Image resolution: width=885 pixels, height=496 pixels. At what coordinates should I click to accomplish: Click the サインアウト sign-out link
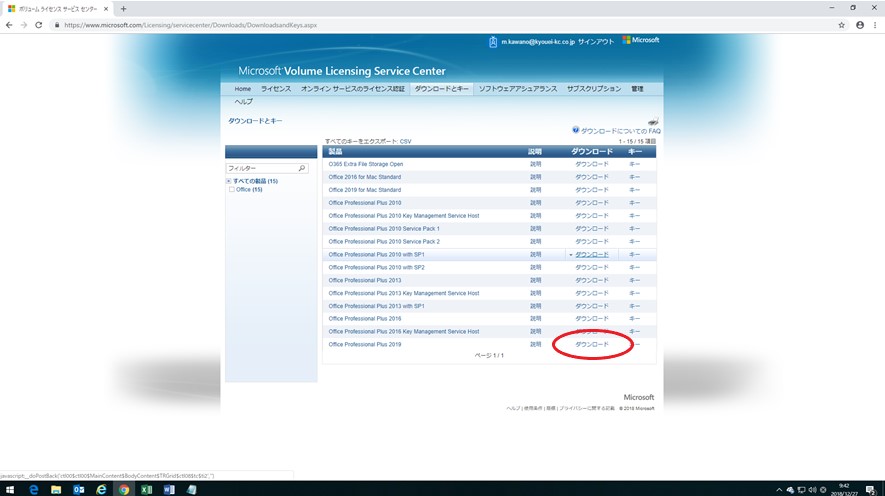pos(595,42)
